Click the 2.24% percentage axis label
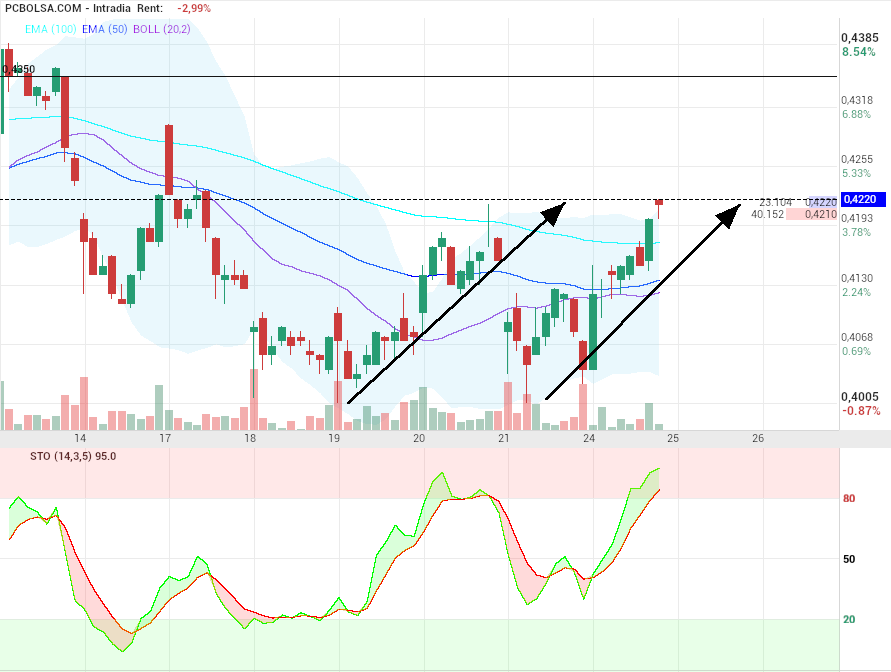Image resolution: width=891 pixels, height=672 pixels. point(856,292)
